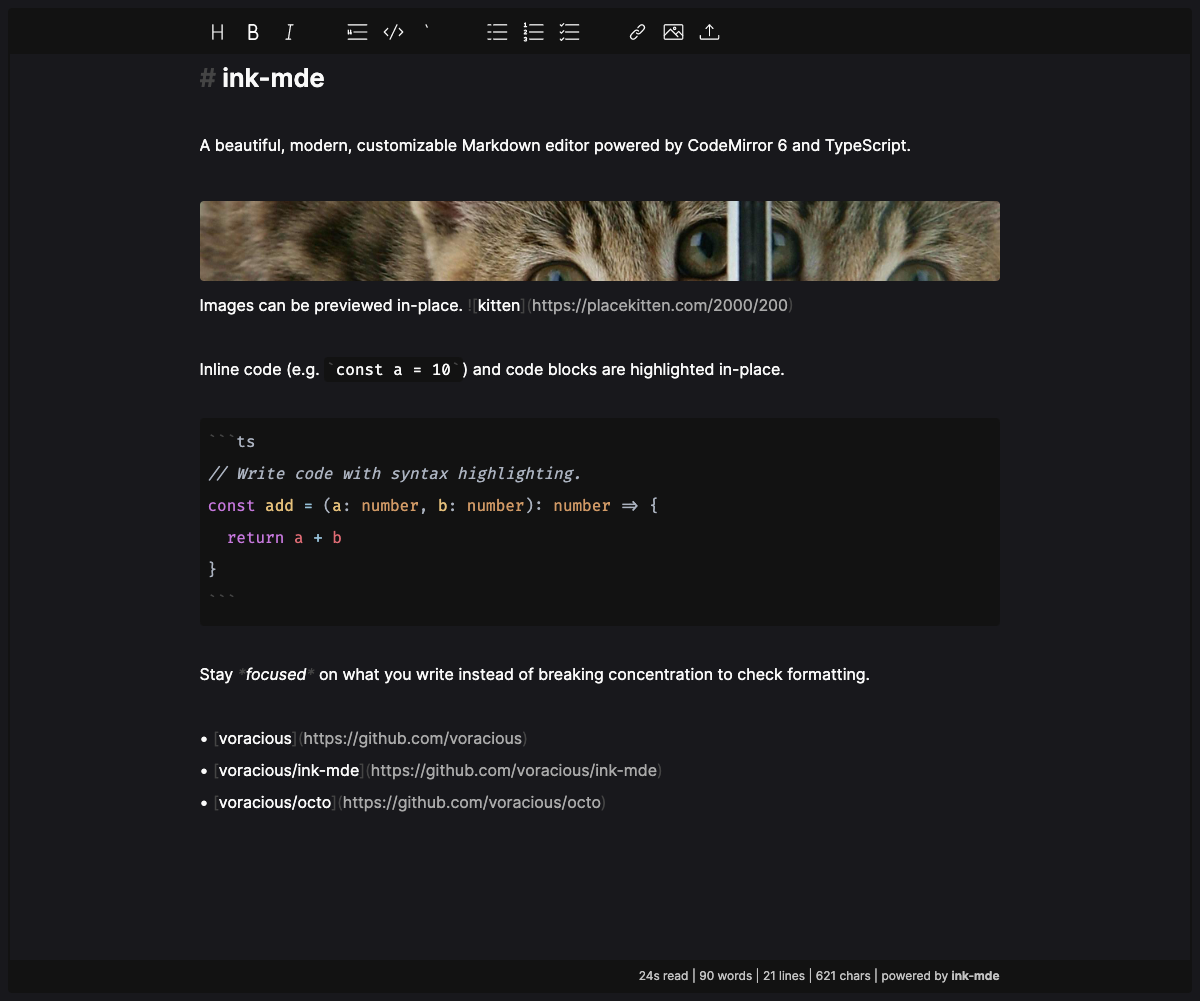The image size is (1200, 1001).
Task: Click the "21 lines" status entry
Action: pyautogui.click(x=783, y=976)
